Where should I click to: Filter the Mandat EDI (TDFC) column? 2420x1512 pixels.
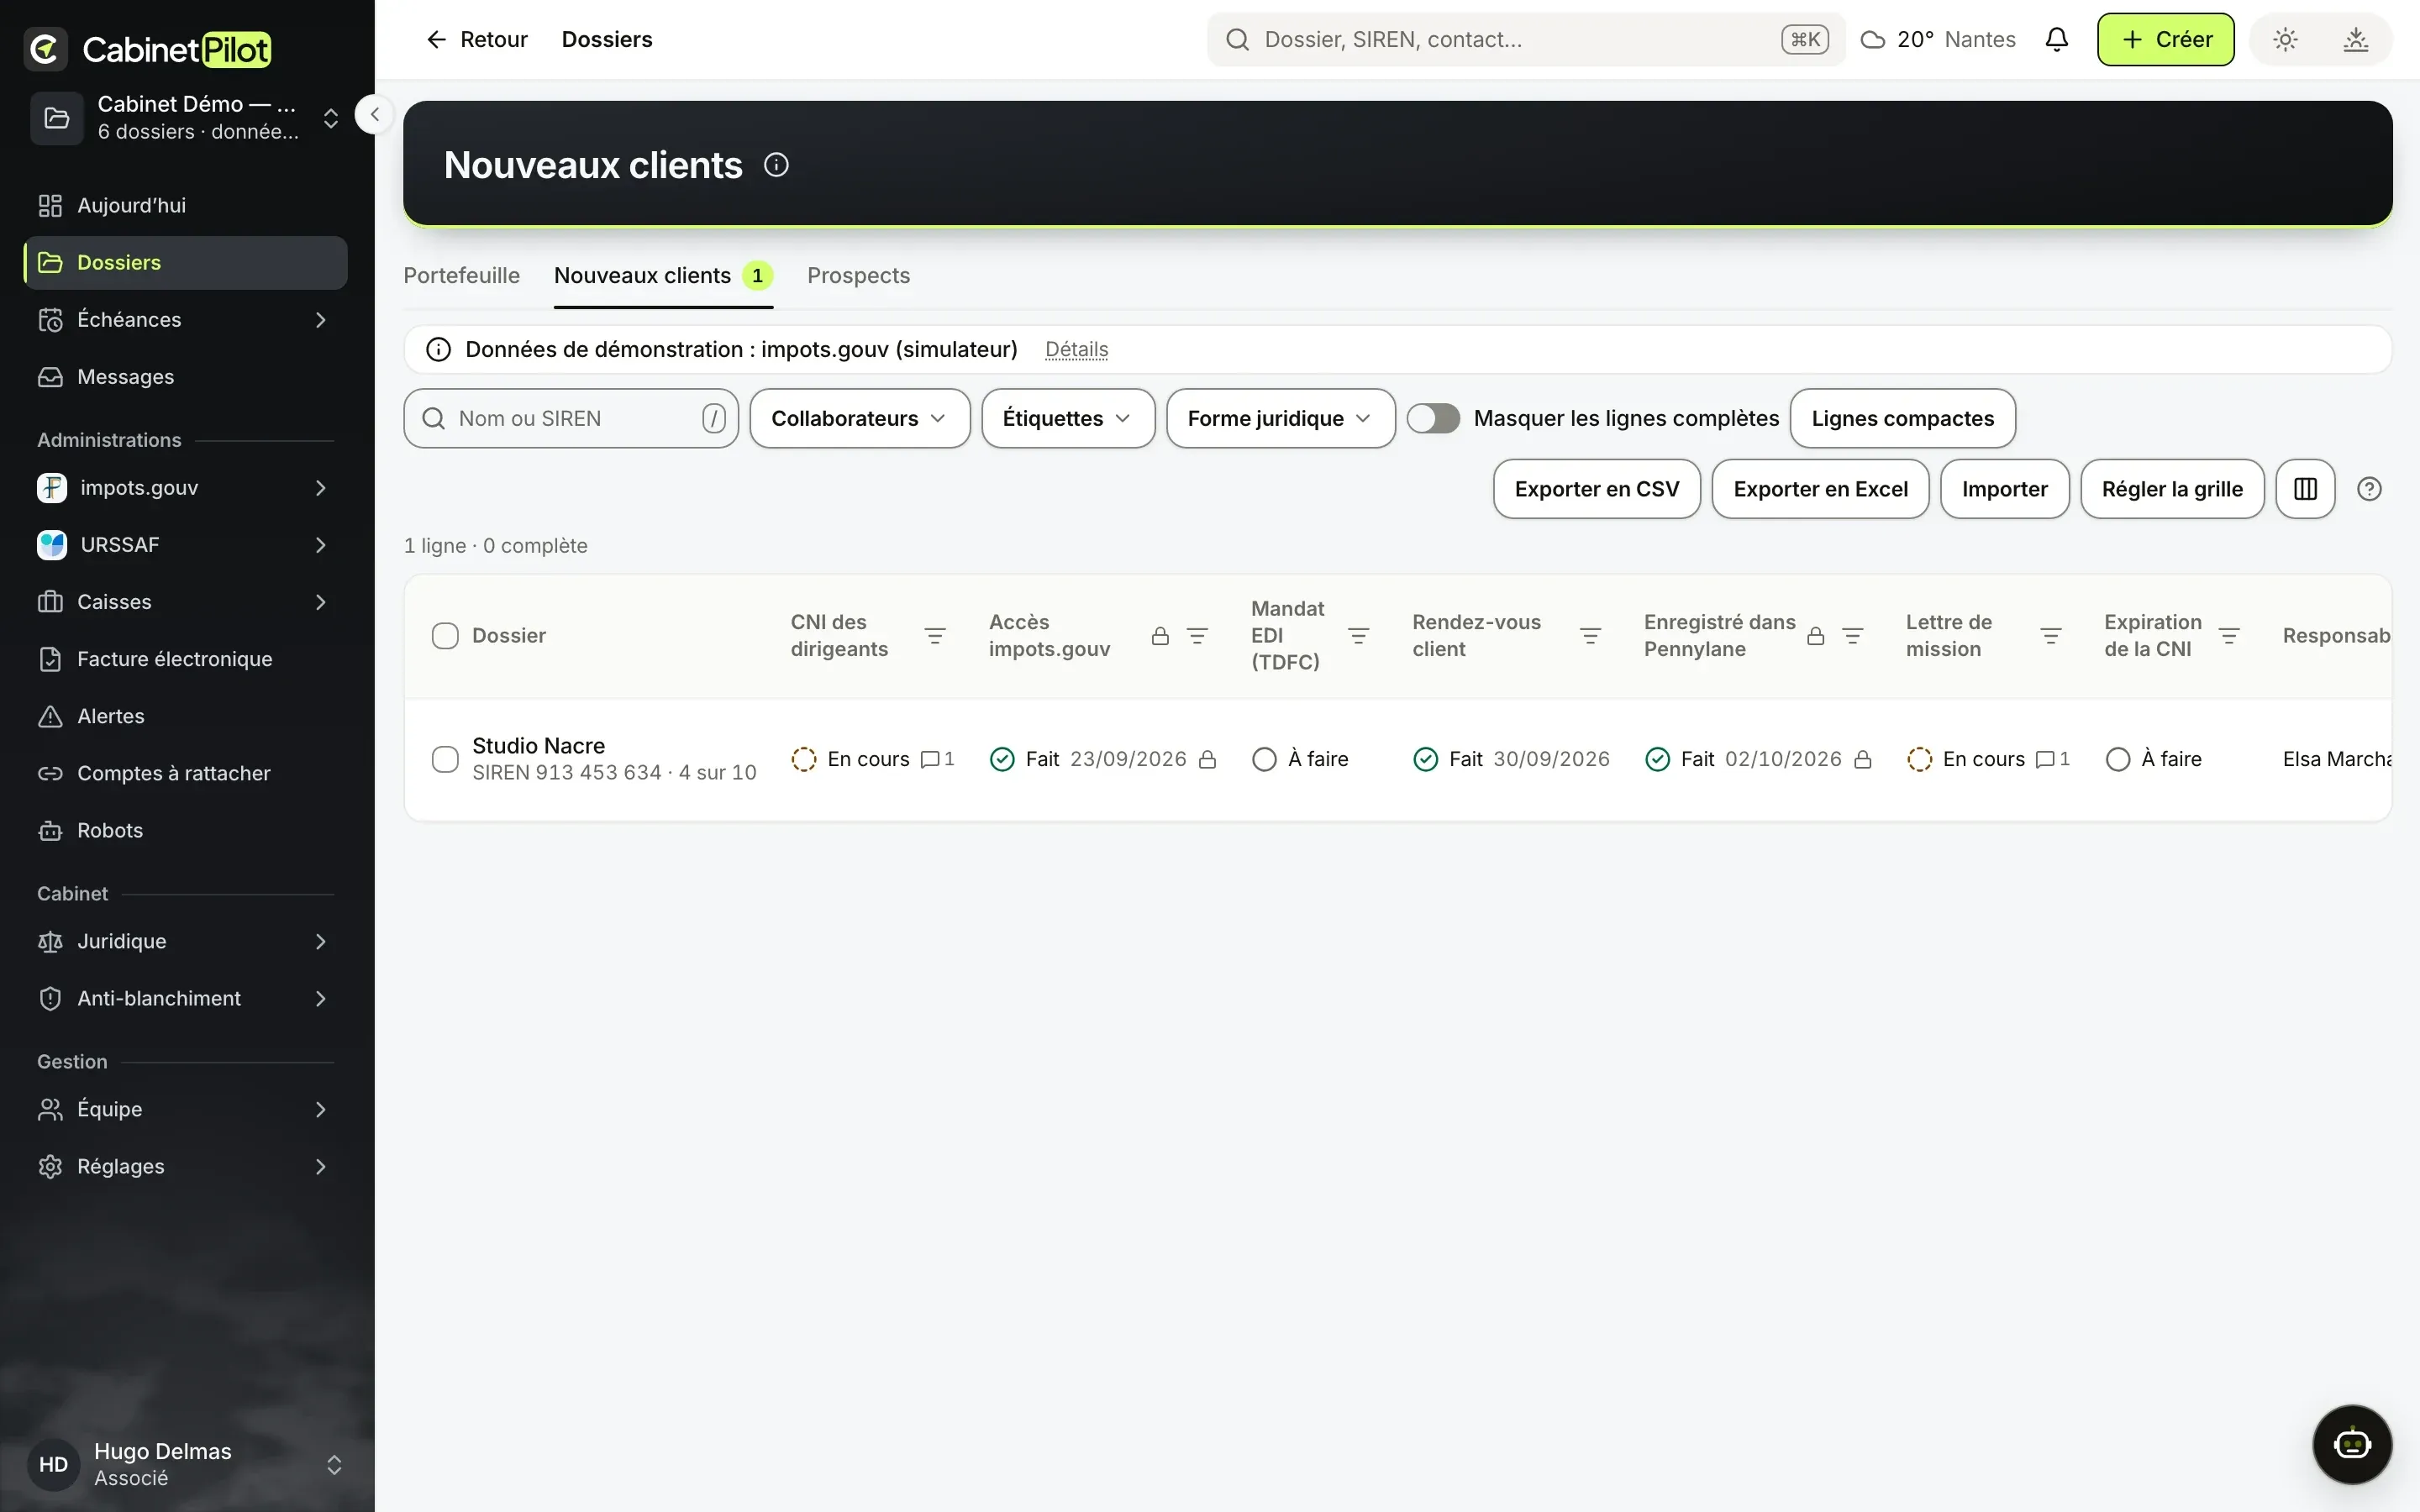(x=1358, y=636)
